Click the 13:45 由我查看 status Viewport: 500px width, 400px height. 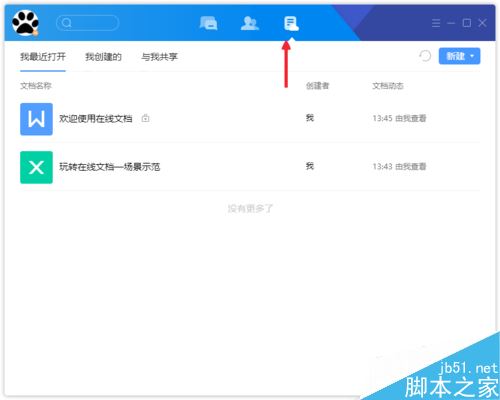(x=399, y=118)
